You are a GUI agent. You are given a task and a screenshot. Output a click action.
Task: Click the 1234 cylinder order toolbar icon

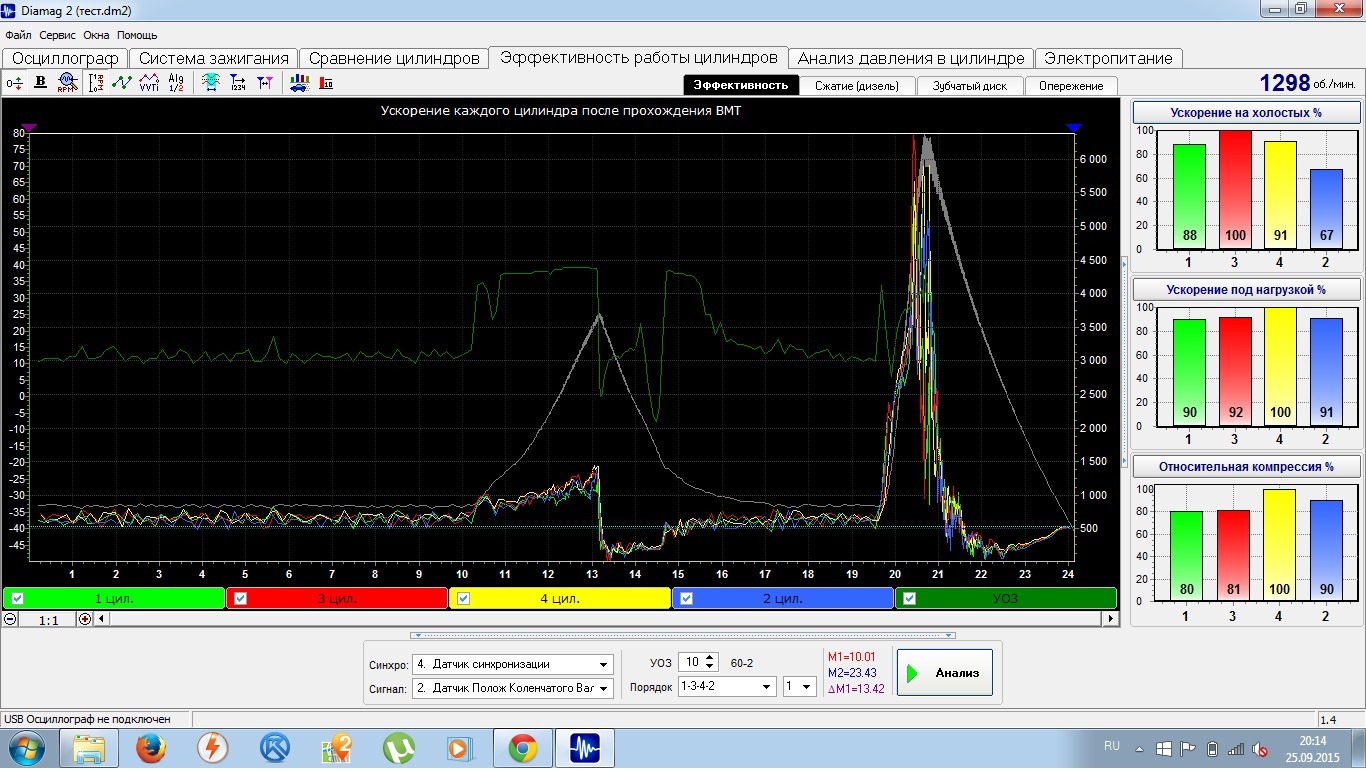pos(238,83)
